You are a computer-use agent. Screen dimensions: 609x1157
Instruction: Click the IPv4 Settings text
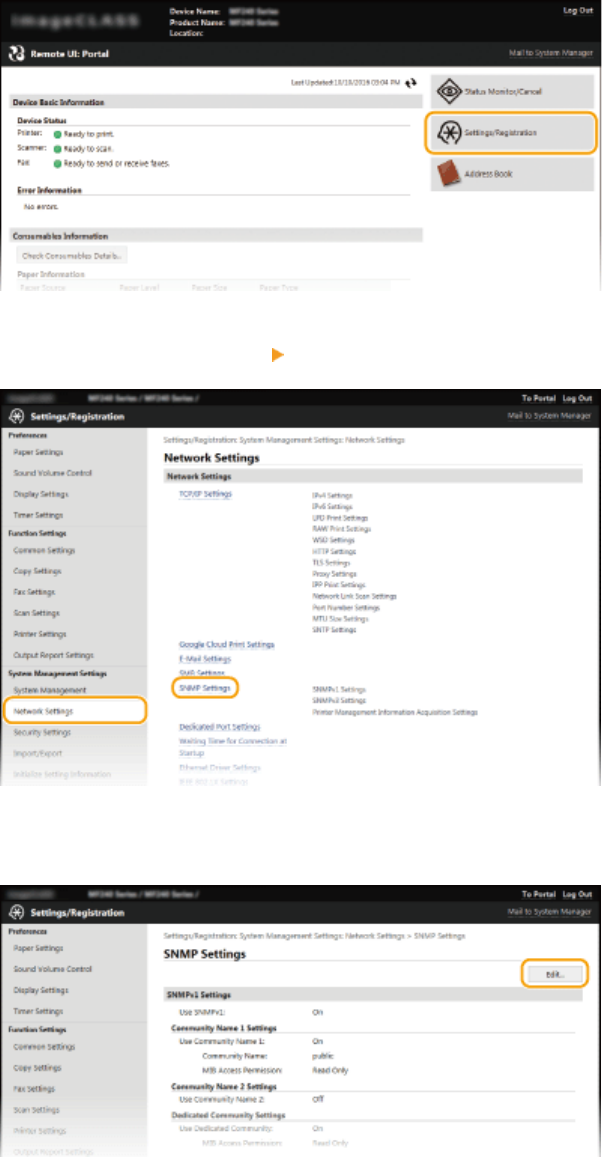pyautogui.click(x=332, y=496)
